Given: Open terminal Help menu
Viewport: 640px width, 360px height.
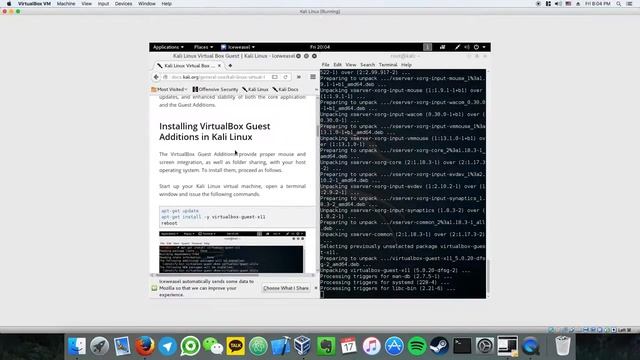Looking at the screenshot, I should (x=406, y=65).
